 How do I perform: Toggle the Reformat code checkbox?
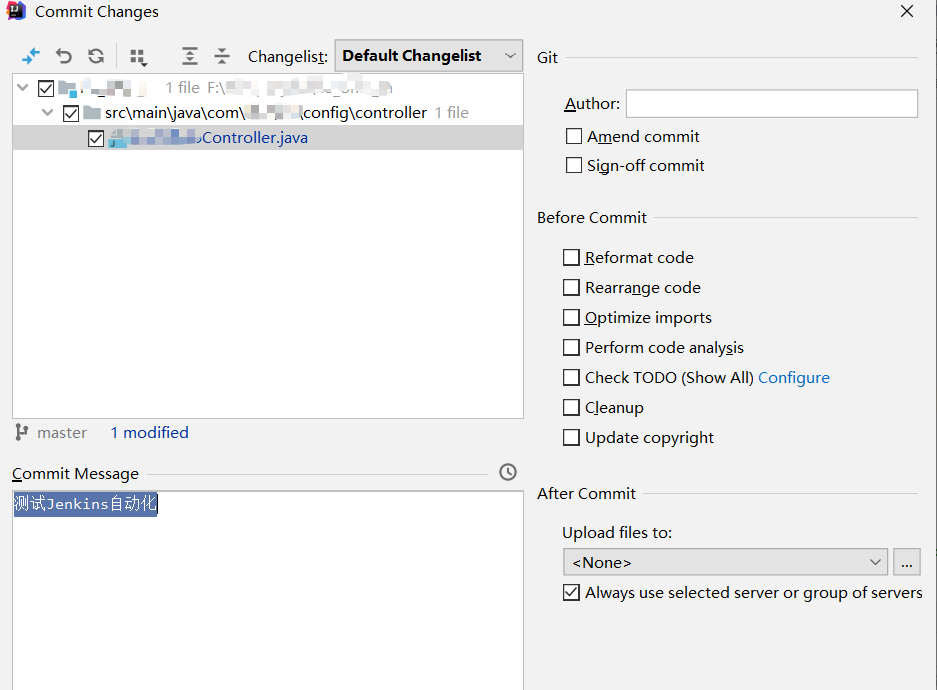(571, 258)
